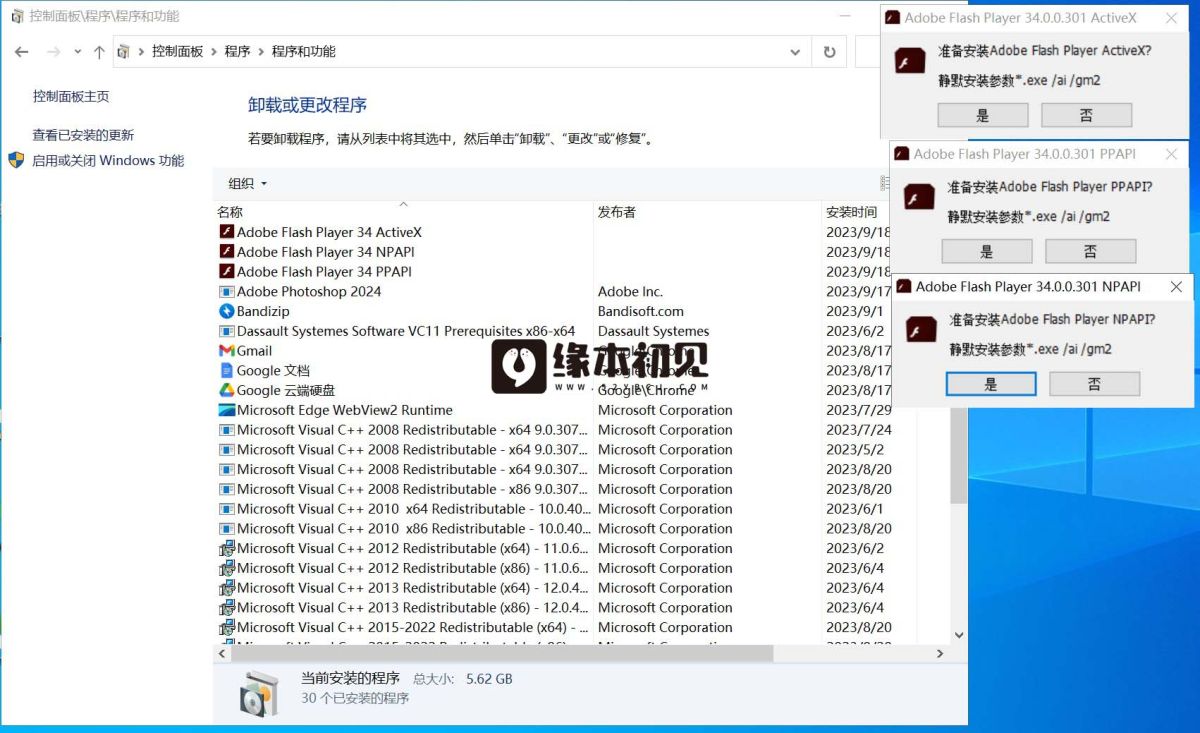
Task: Sort the list by the 安装时间 column header
Action: click(x=852, y=212)
